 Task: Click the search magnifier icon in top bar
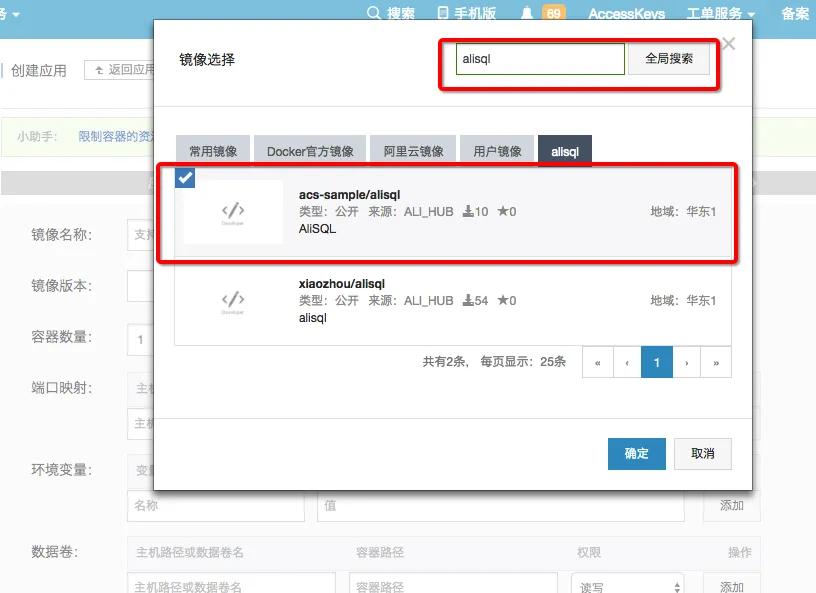pyautogui.click(x=373, y=12)
